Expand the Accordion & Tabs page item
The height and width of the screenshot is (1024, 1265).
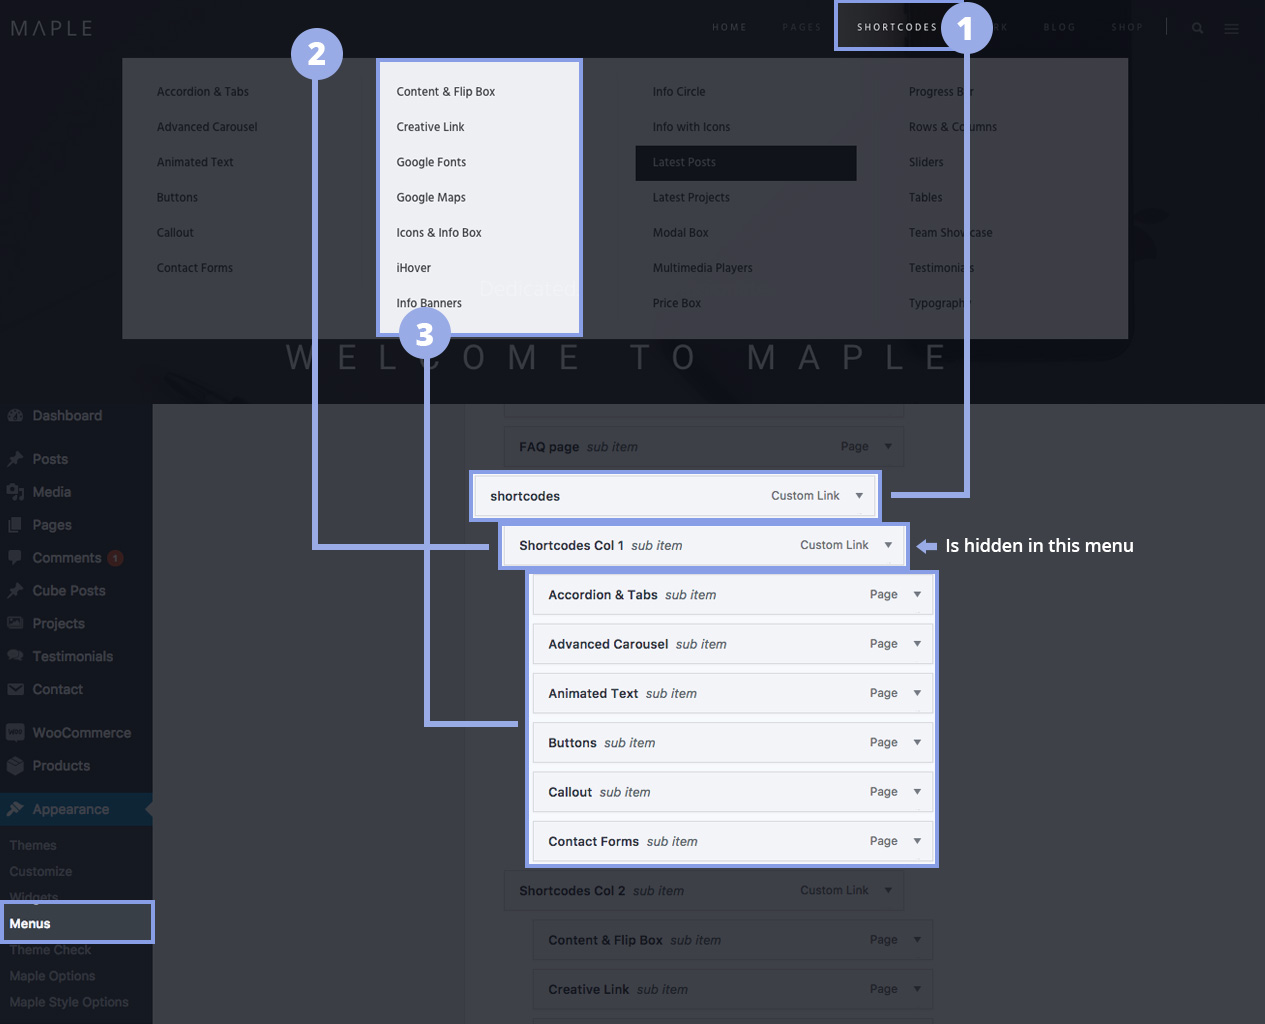coord(917,595)
